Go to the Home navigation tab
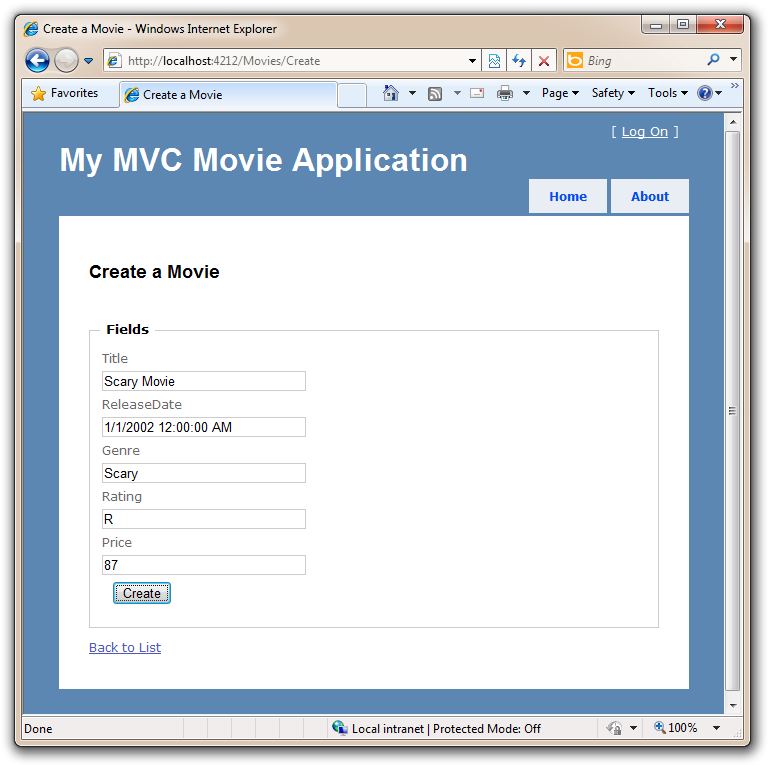The width and height of the screenshot is (769, 765). [x=568, y=196]
